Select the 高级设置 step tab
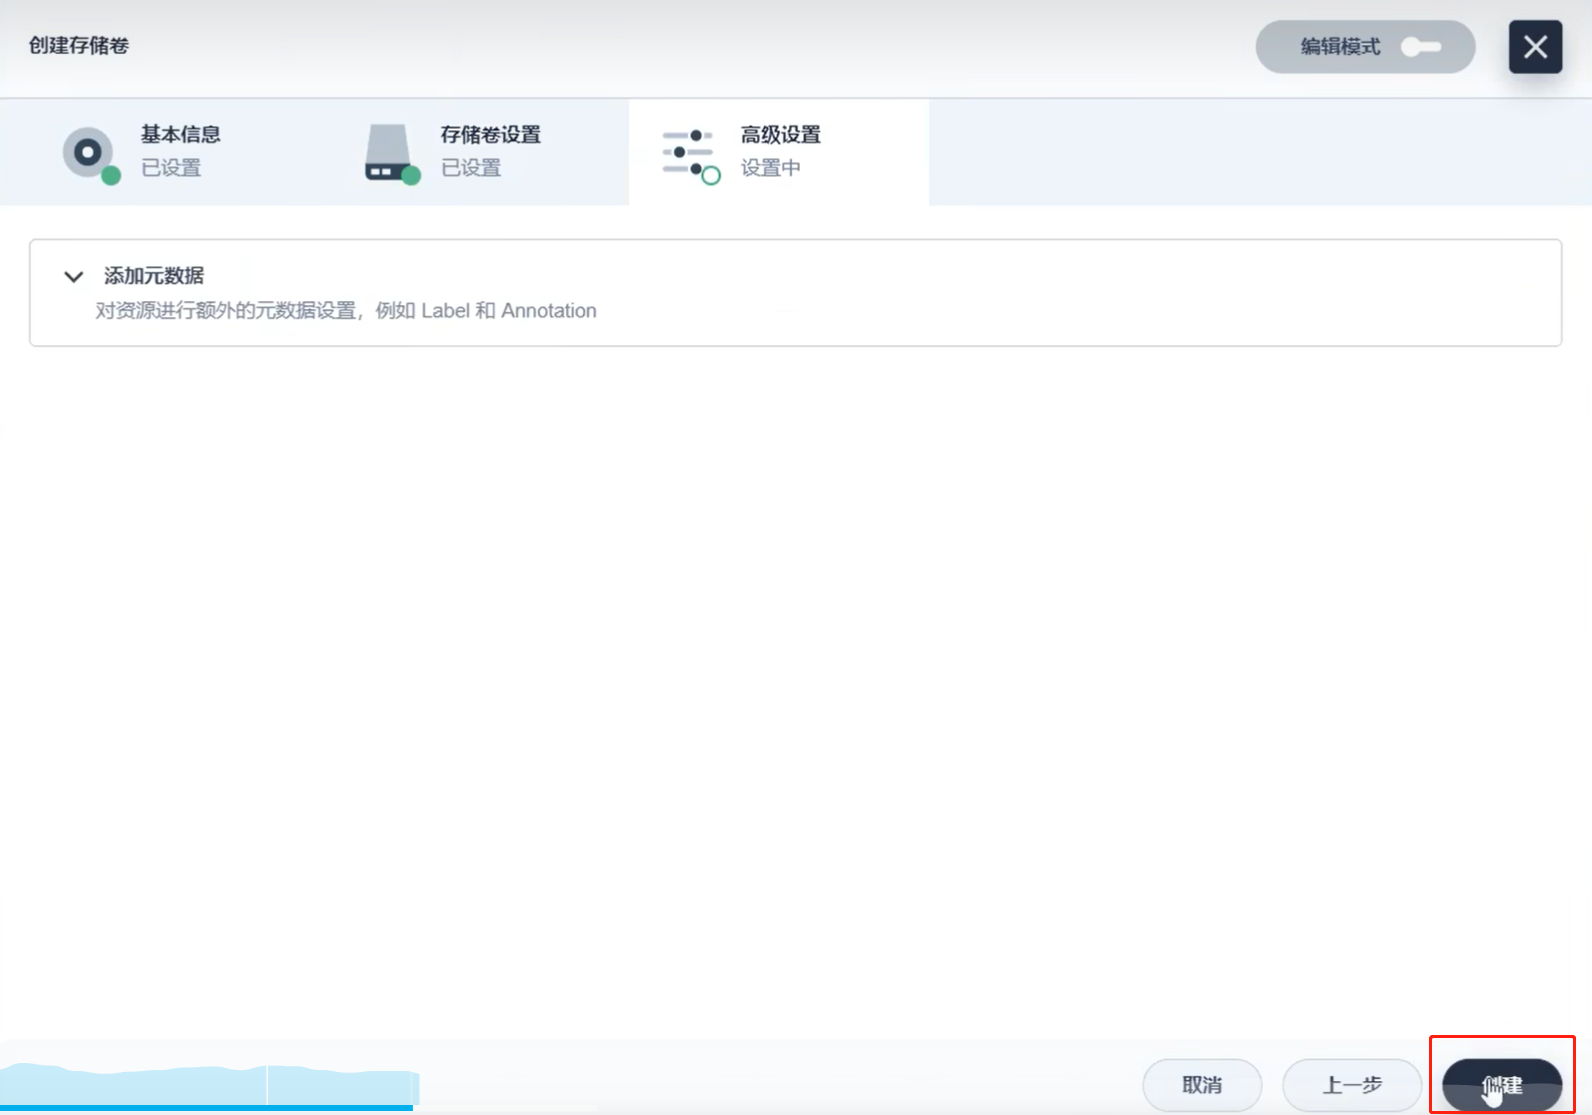Screen dimensions: 1592x1115 tap(779, 152)
